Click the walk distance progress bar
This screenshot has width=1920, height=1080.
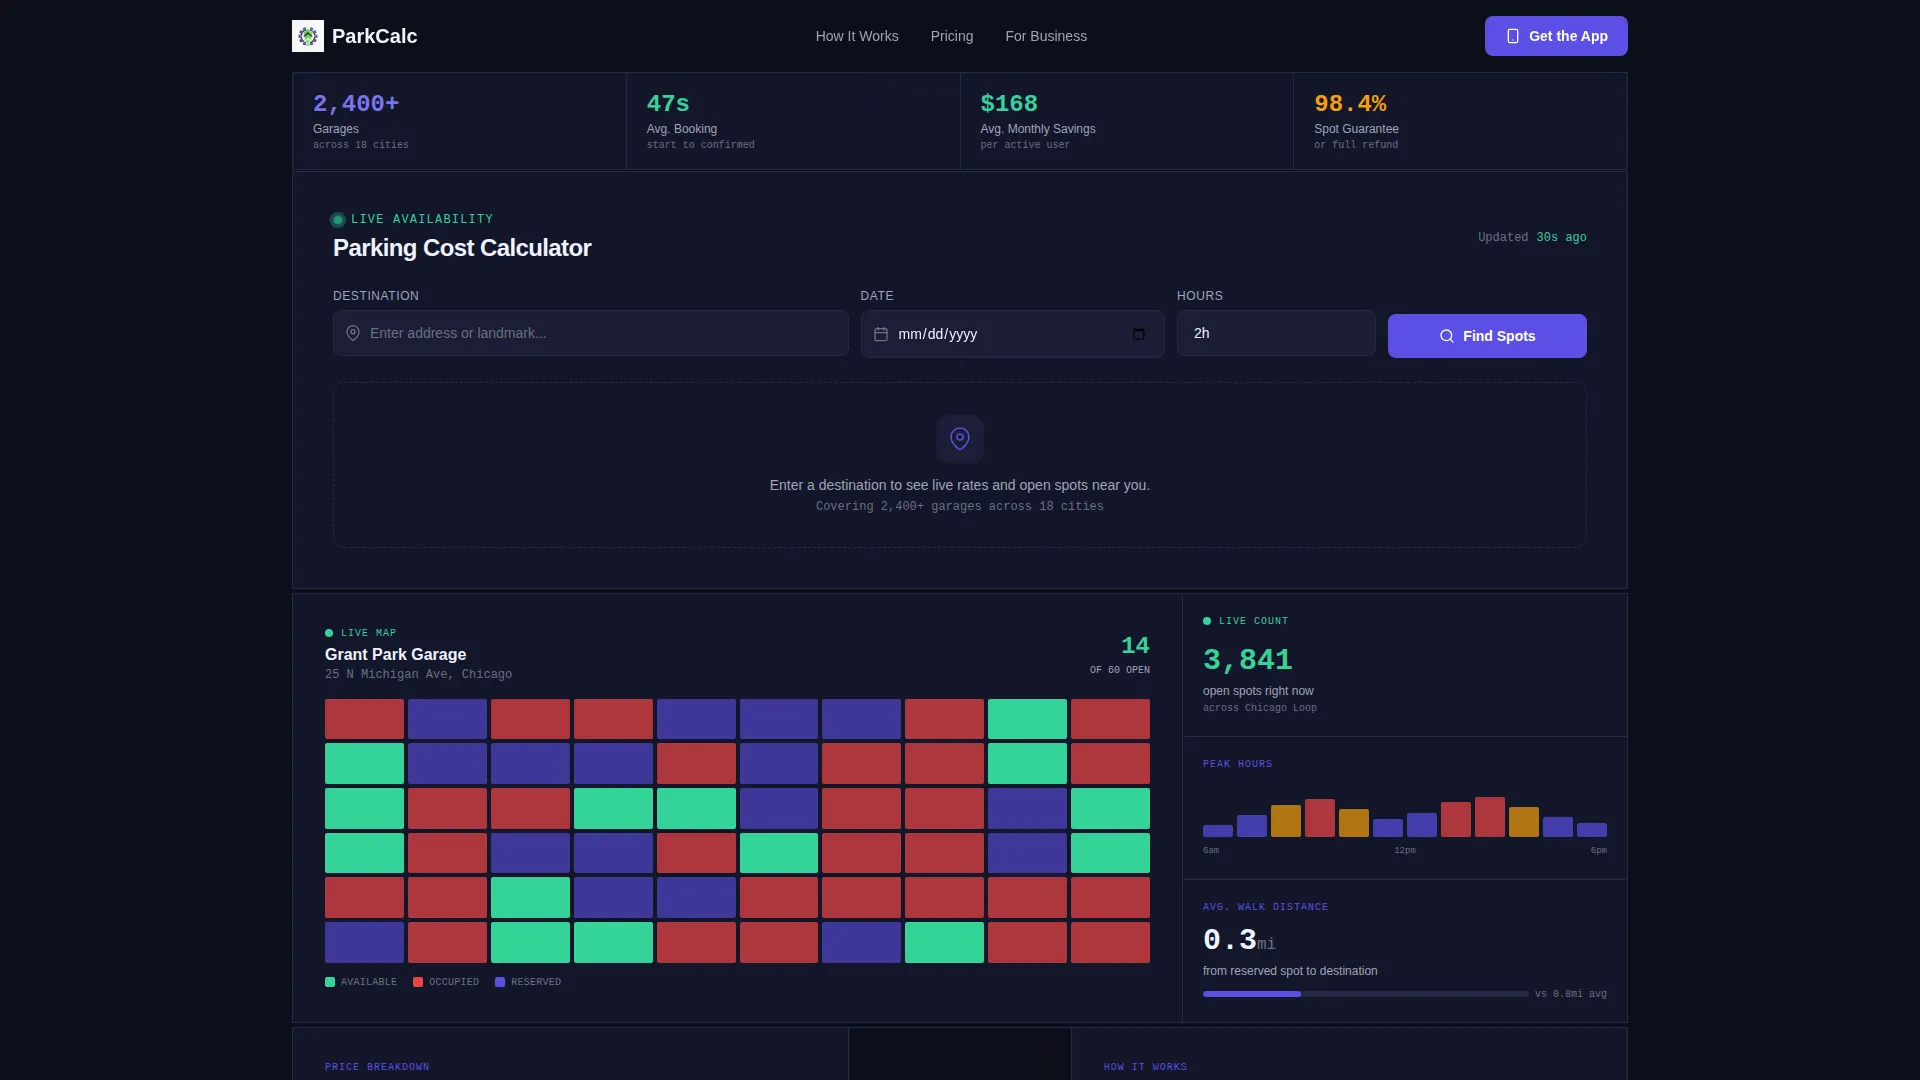1365,994
